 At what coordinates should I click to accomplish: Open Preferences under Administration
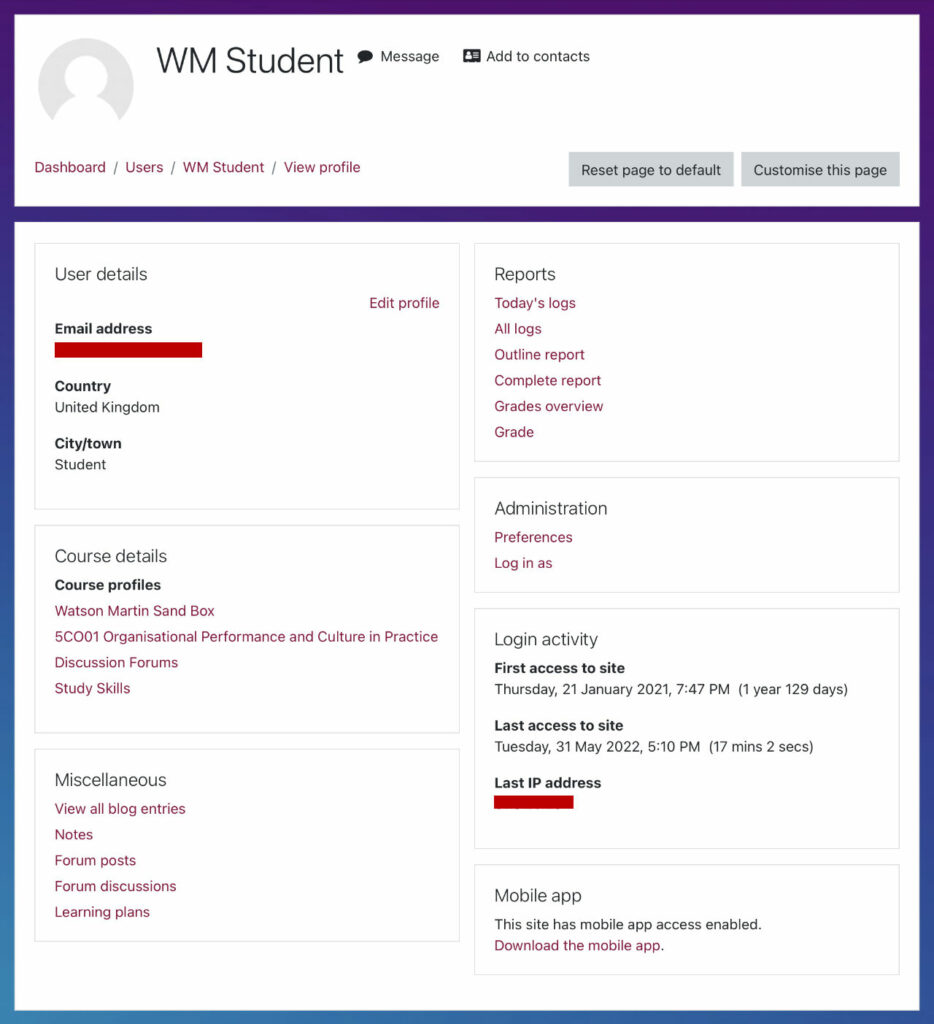pyautogui.click(x=533, y=537)
